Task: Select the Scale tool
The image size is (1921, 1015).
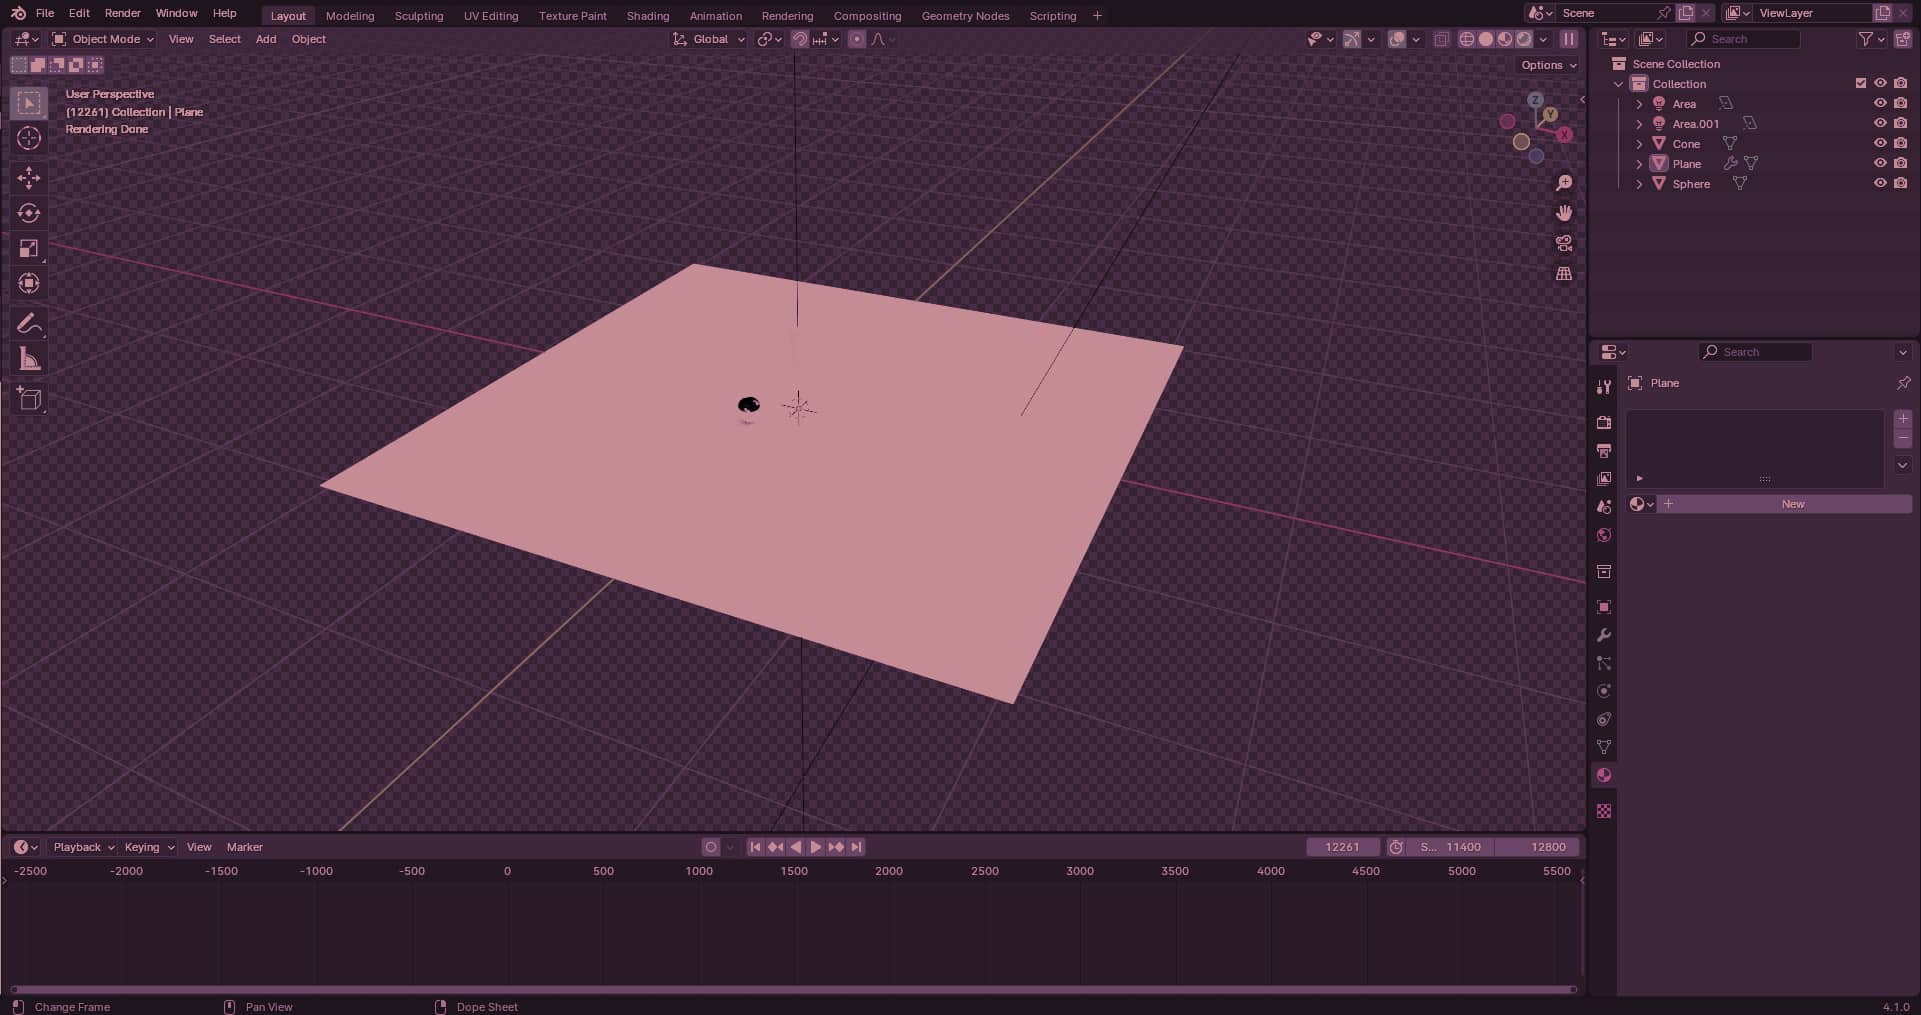Action: pyautogui.click(x=29, y=248)
